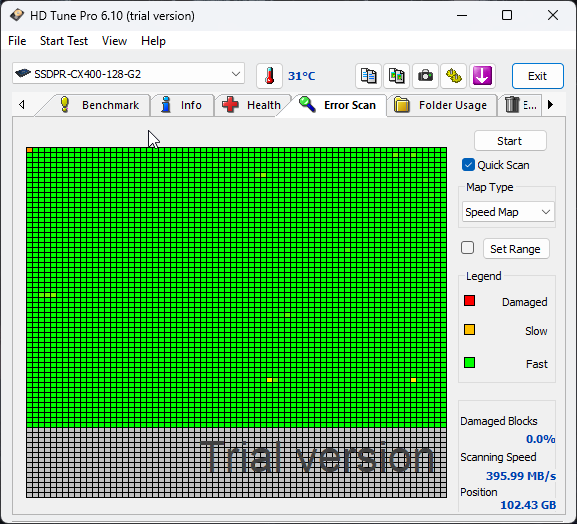Click the red Damaged legend swatch

(469, 301)
